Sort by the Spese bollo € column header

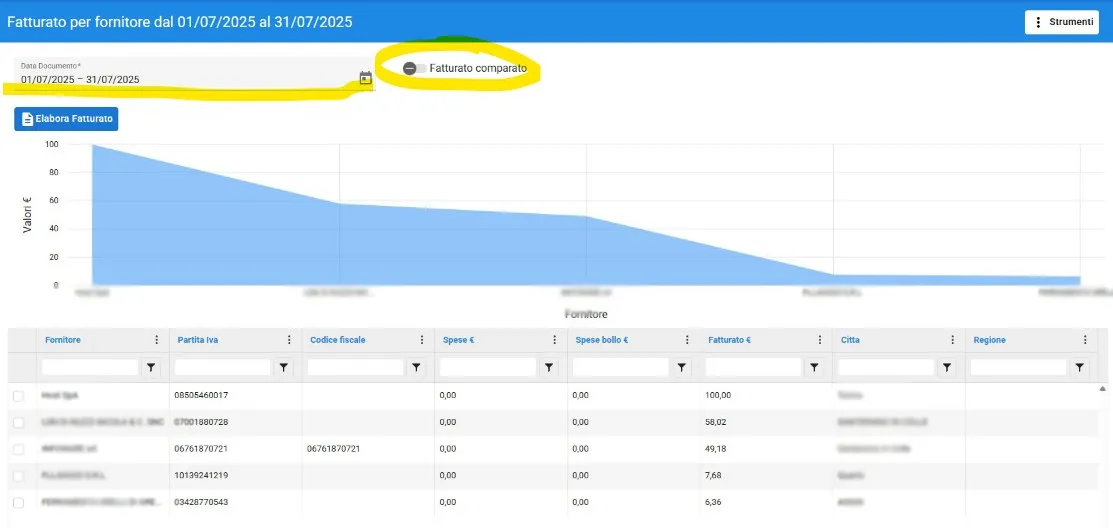601,340
